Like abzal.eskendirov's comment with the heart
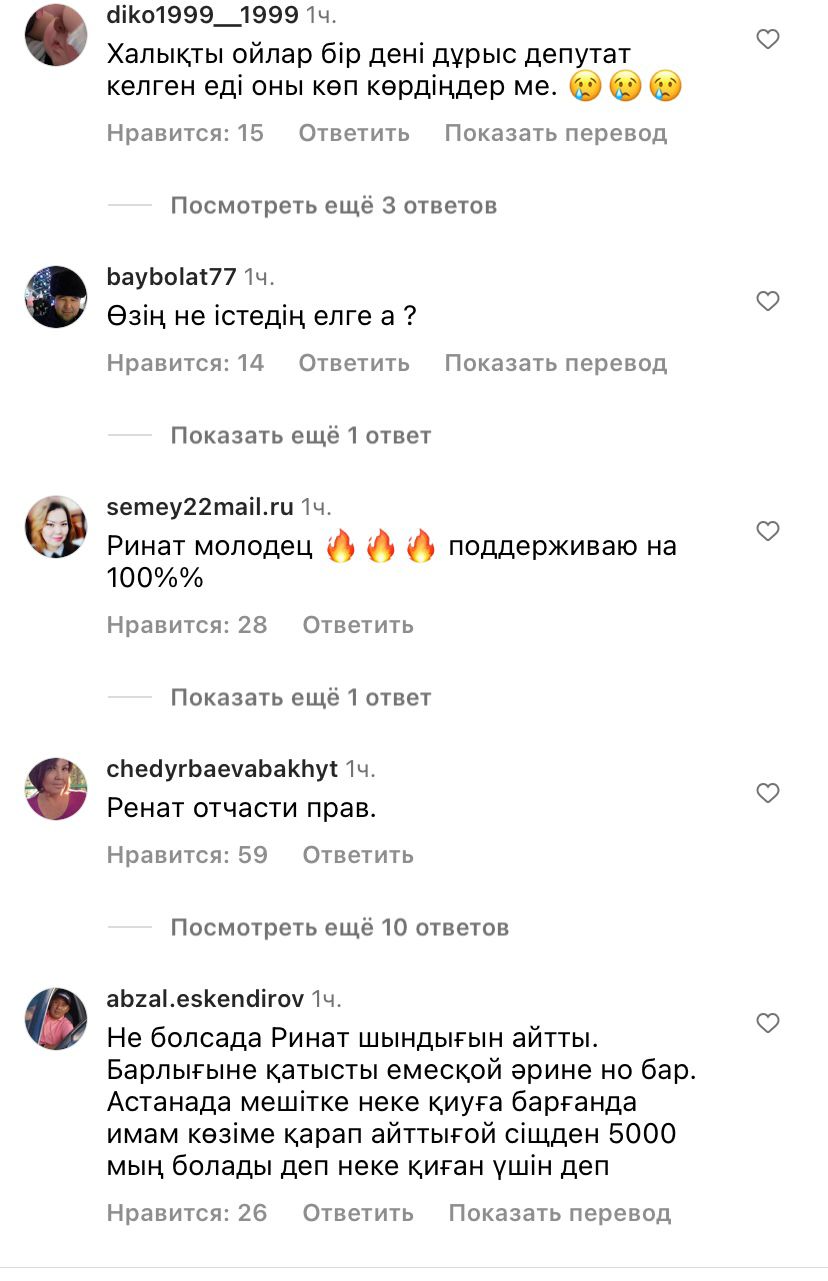Screen dimensions: 828x1281 [x=767, y=1023]
